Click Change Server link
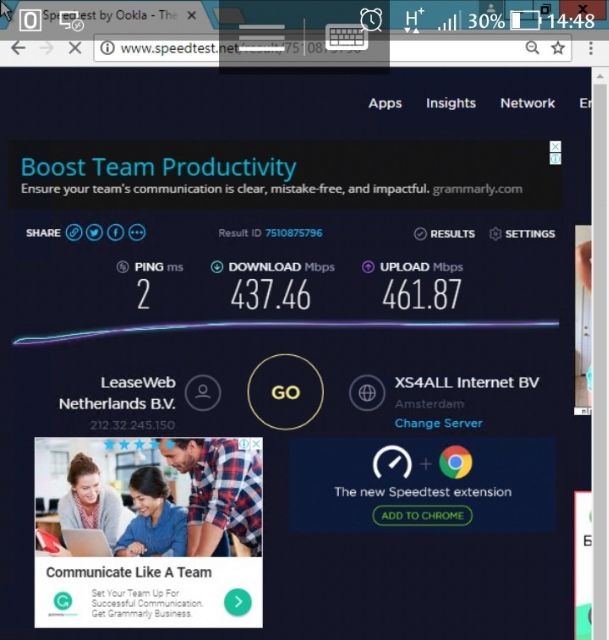This screenshot has width=609, height=640. (x=439, y=423)
